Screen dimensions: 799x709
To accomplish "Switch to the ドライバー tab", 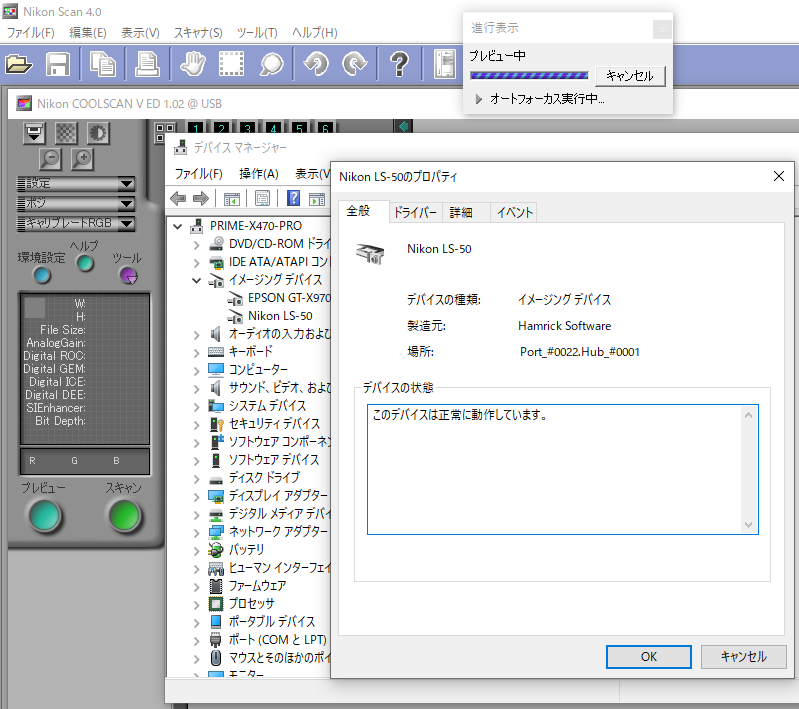I will 415,212.
